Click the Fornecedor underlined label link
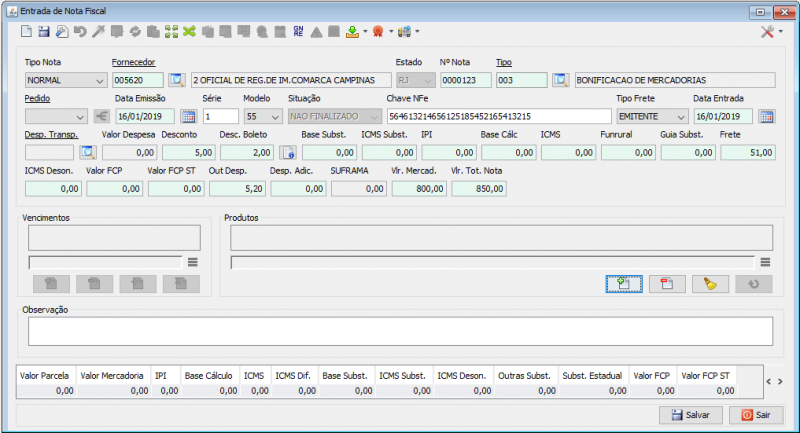The height and width of the screenshot is (433, 800). click(x=133, y=62)
